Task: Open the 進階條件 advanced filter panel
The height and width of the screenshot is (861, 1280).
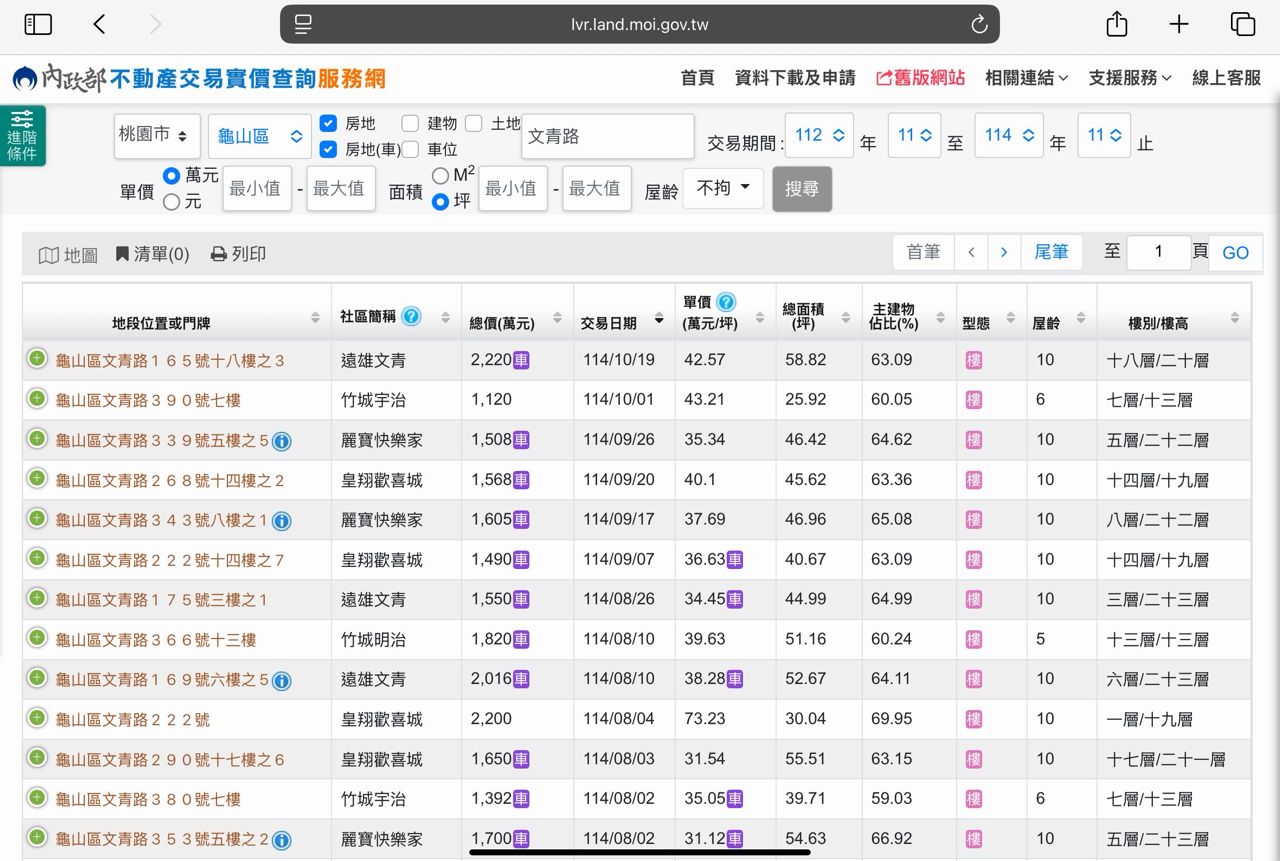Action: tap(22, 136)
